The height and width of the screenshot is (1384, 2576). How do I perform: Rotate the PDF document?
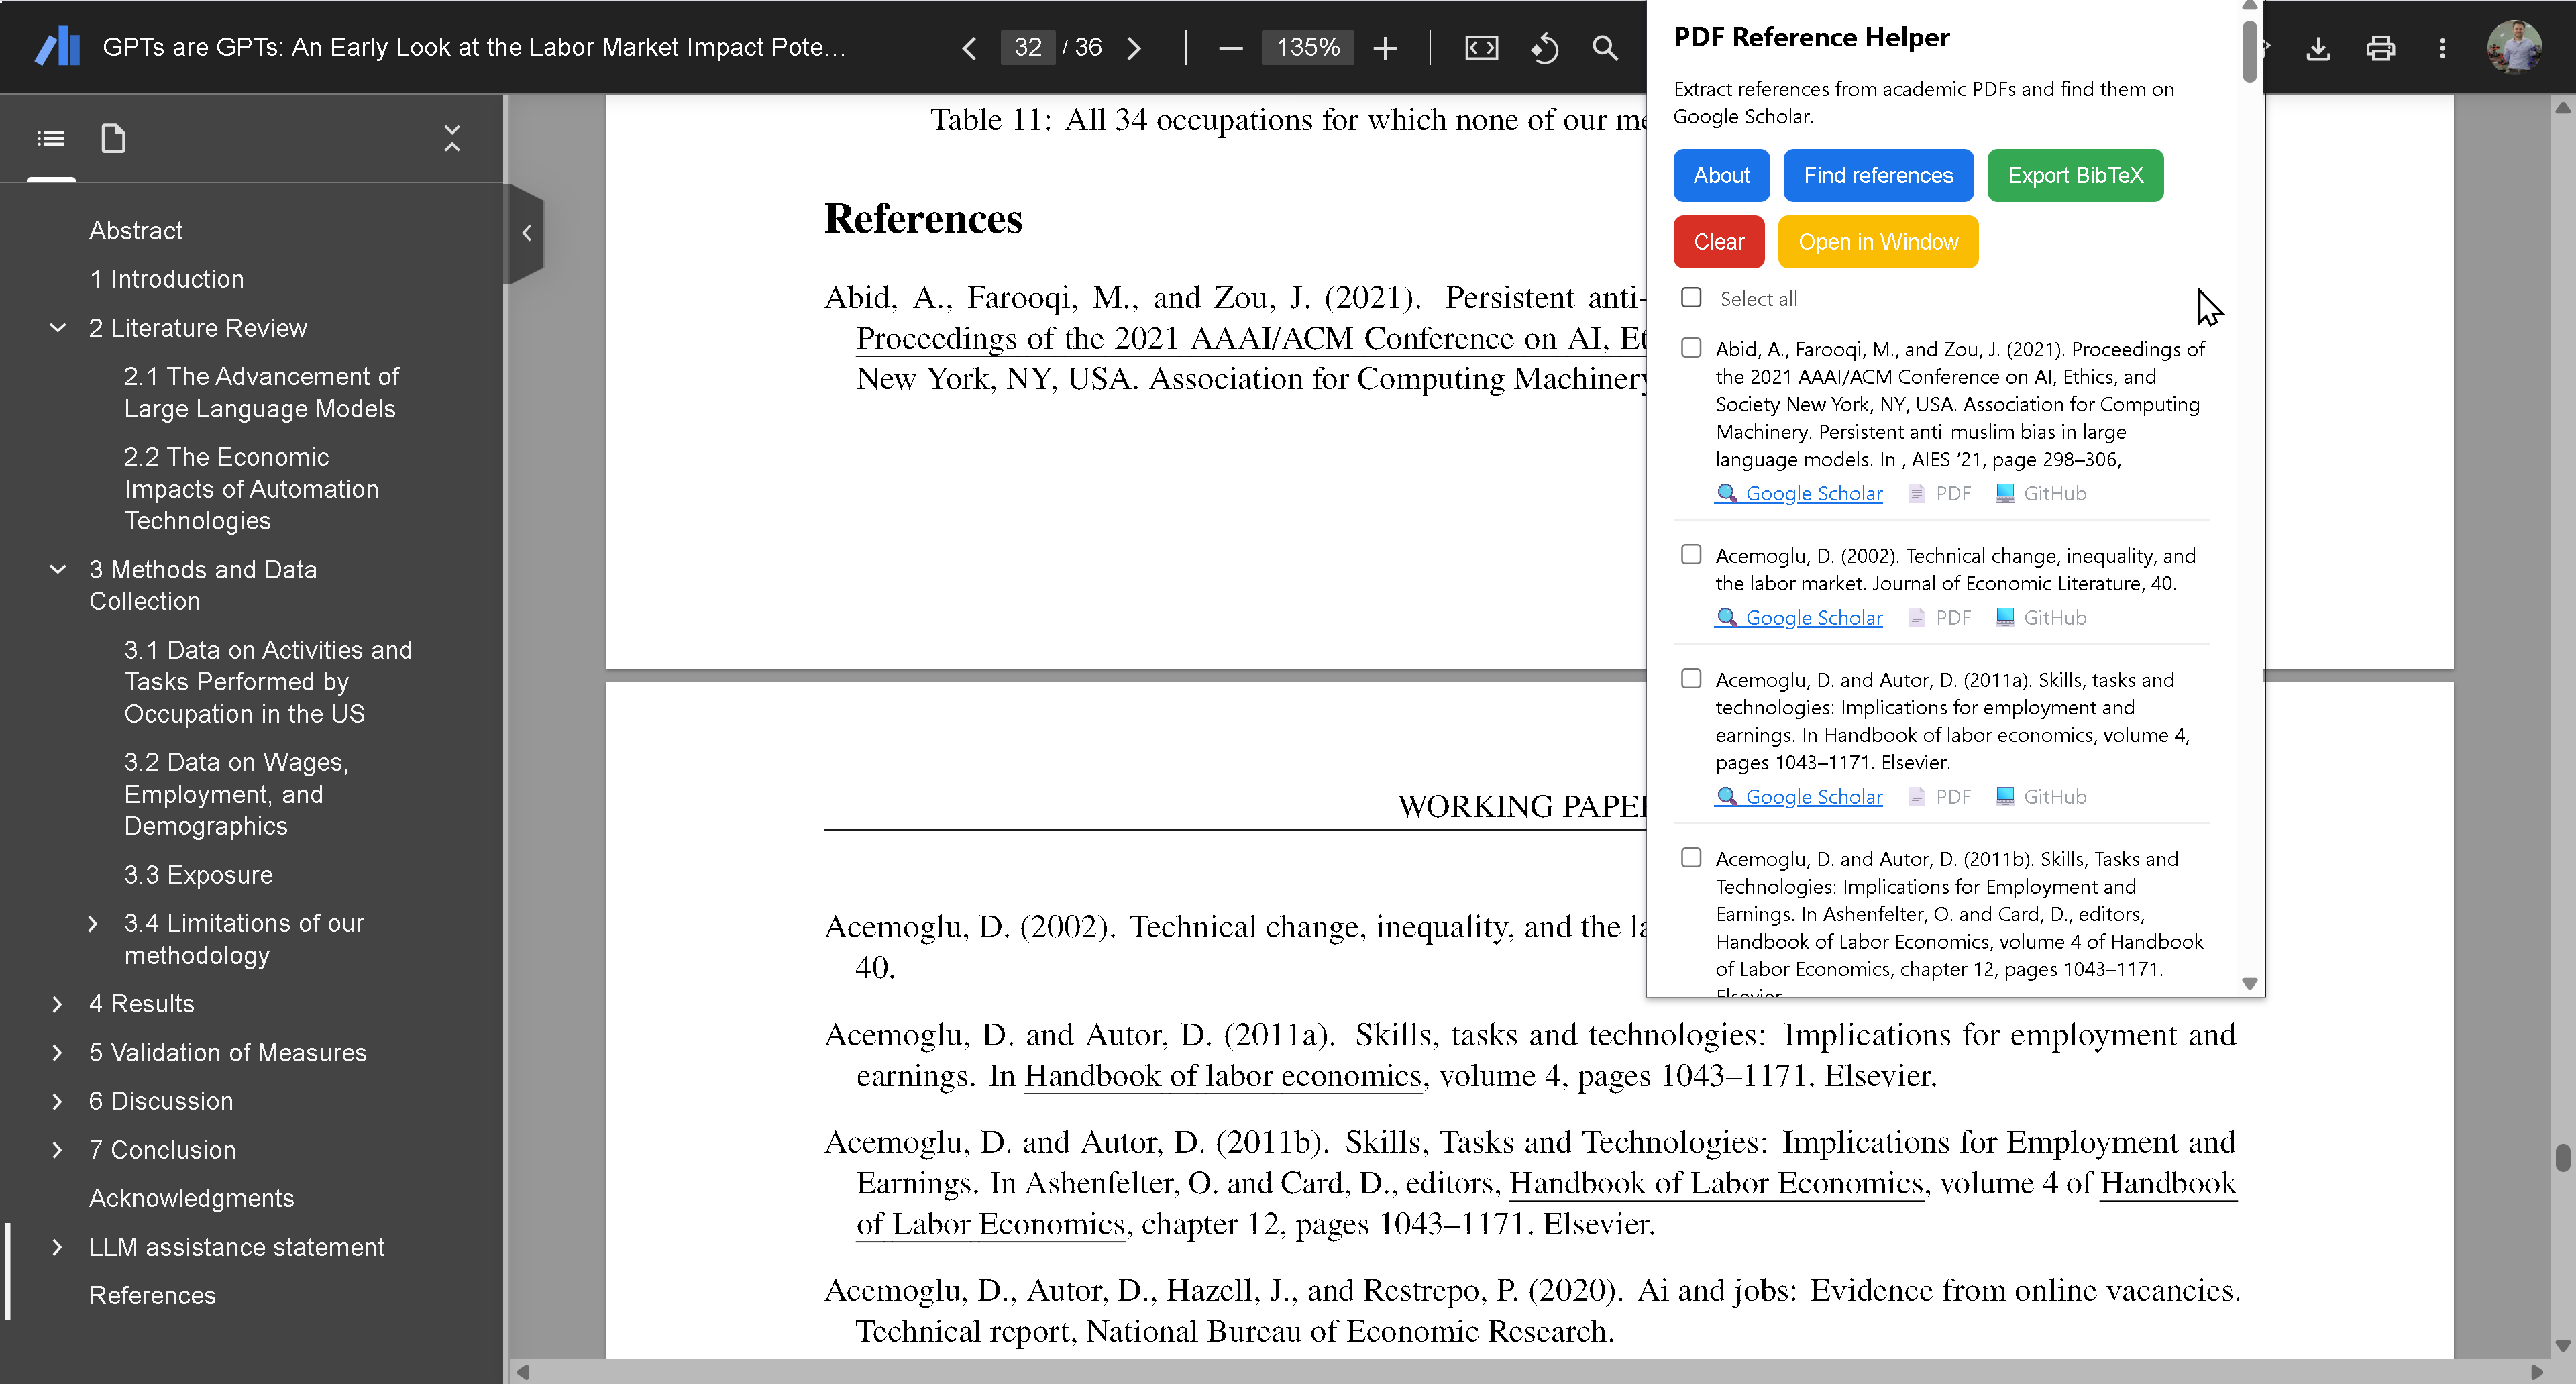tap(1544, 48)
